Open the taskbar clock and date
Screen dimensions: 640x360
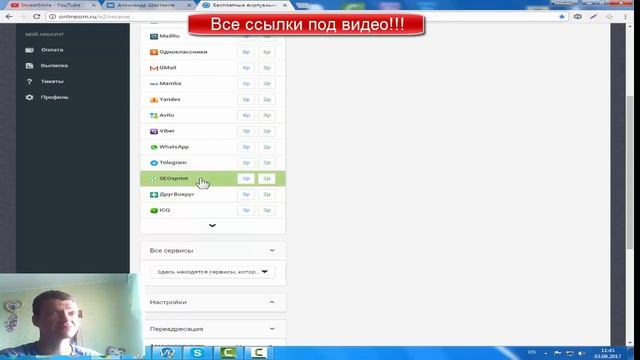coord(608,353)
